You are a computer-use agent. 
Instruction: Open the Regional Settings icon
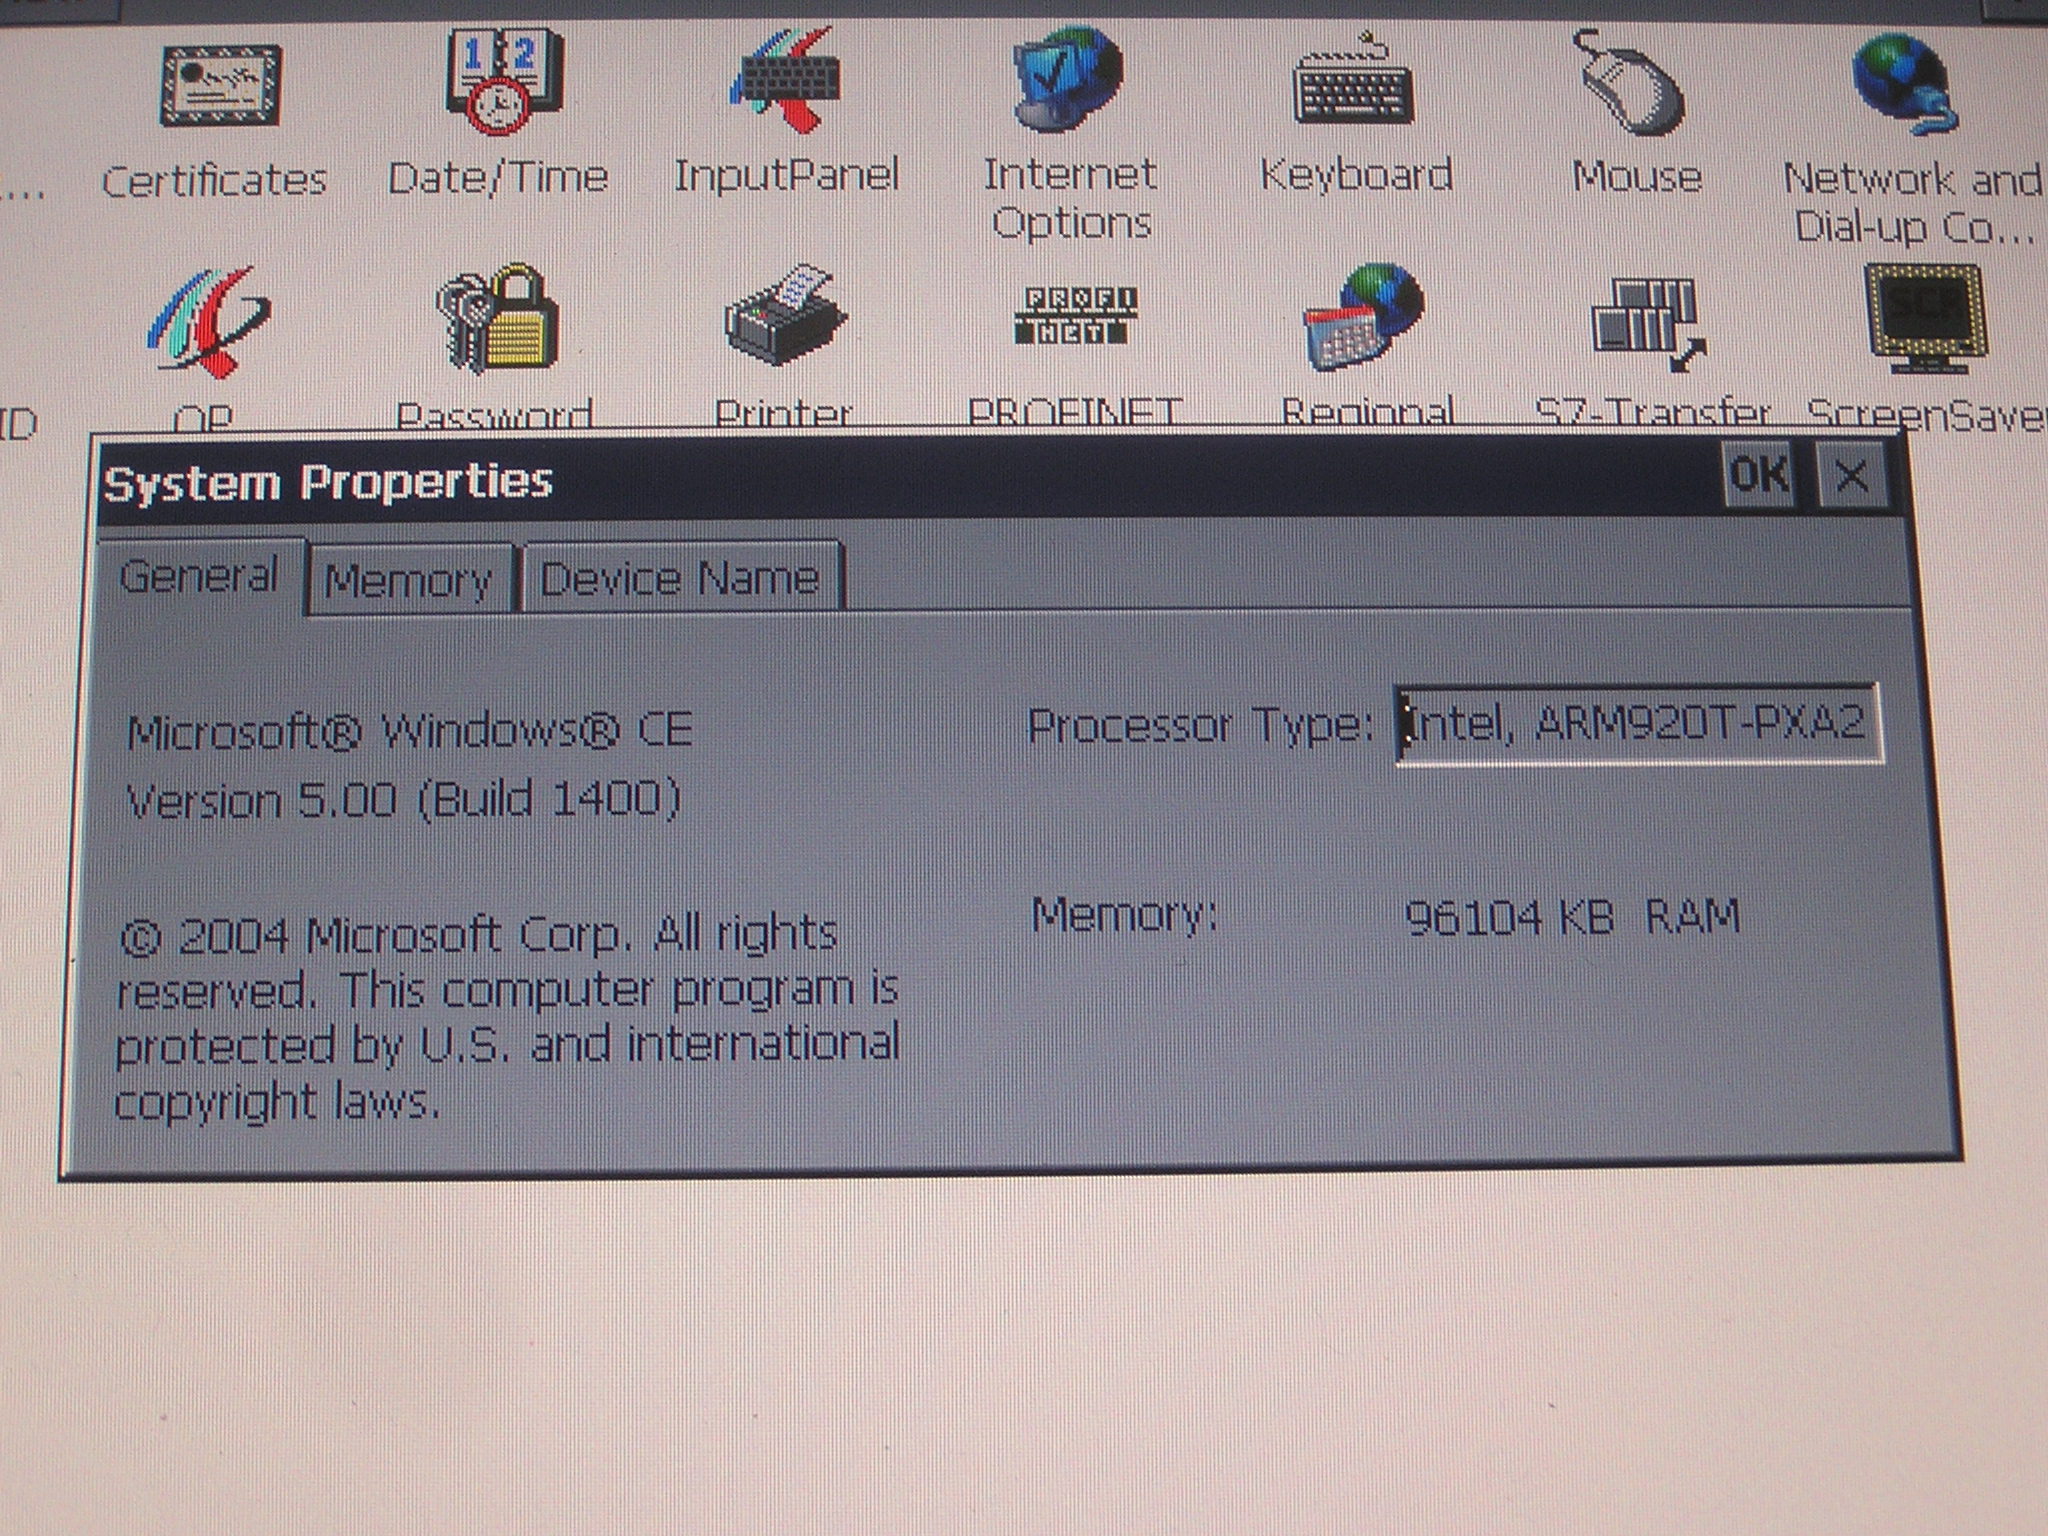pyautogui.click(x=1364, y=318)
